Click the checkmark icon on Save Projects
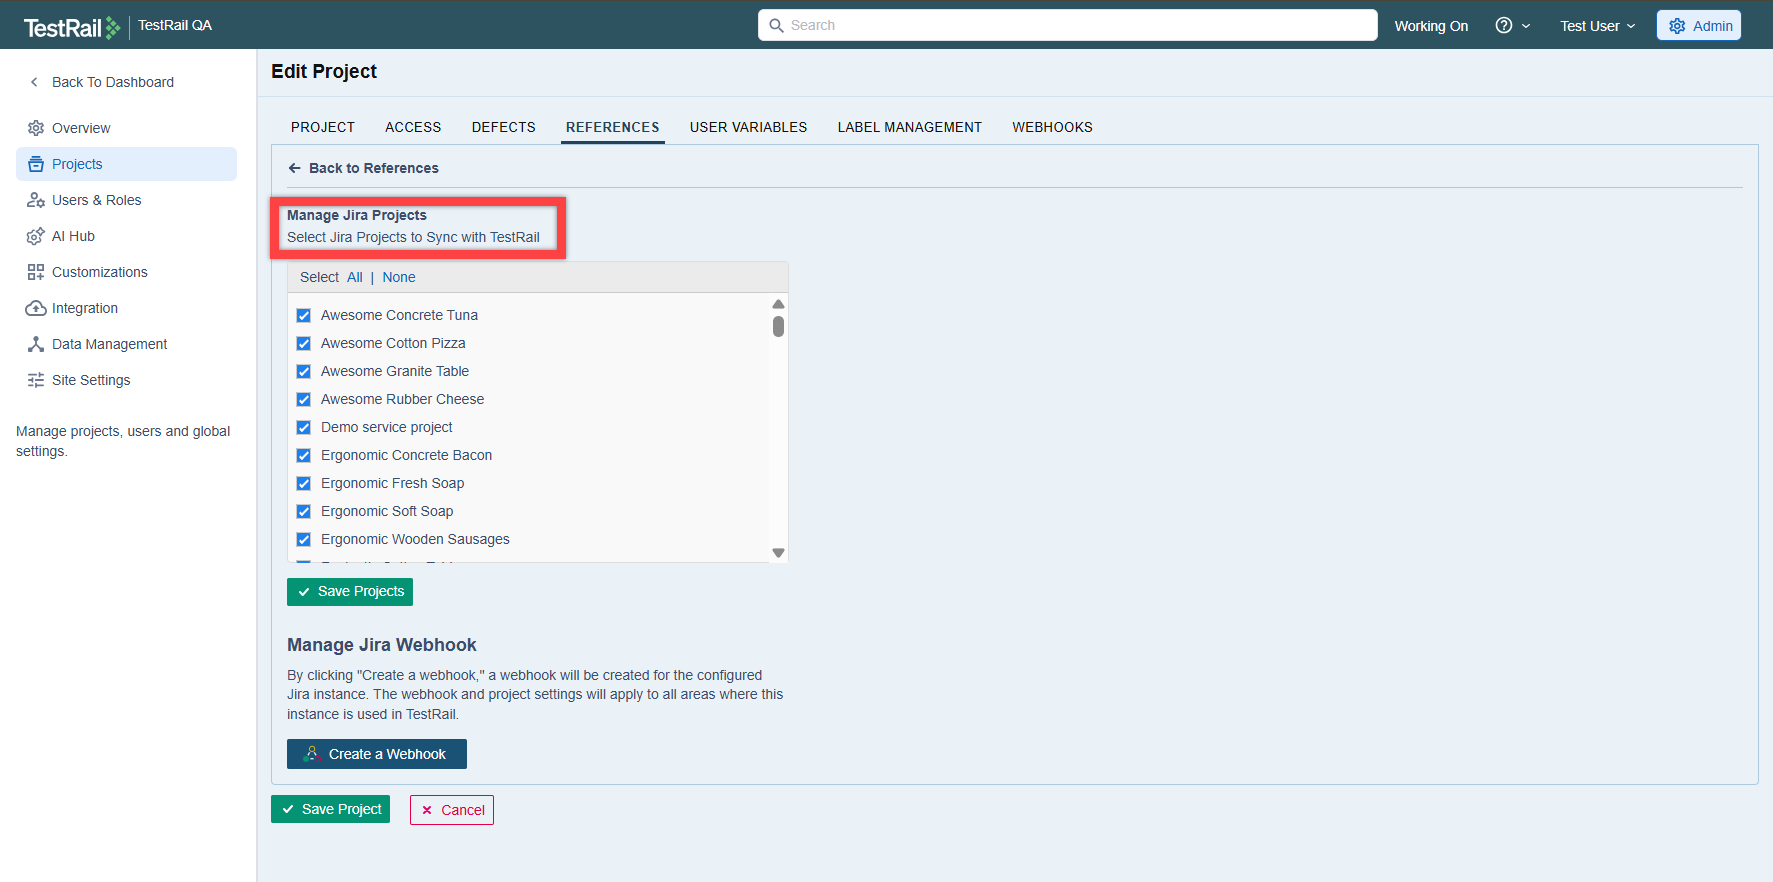 pos(304,592)
